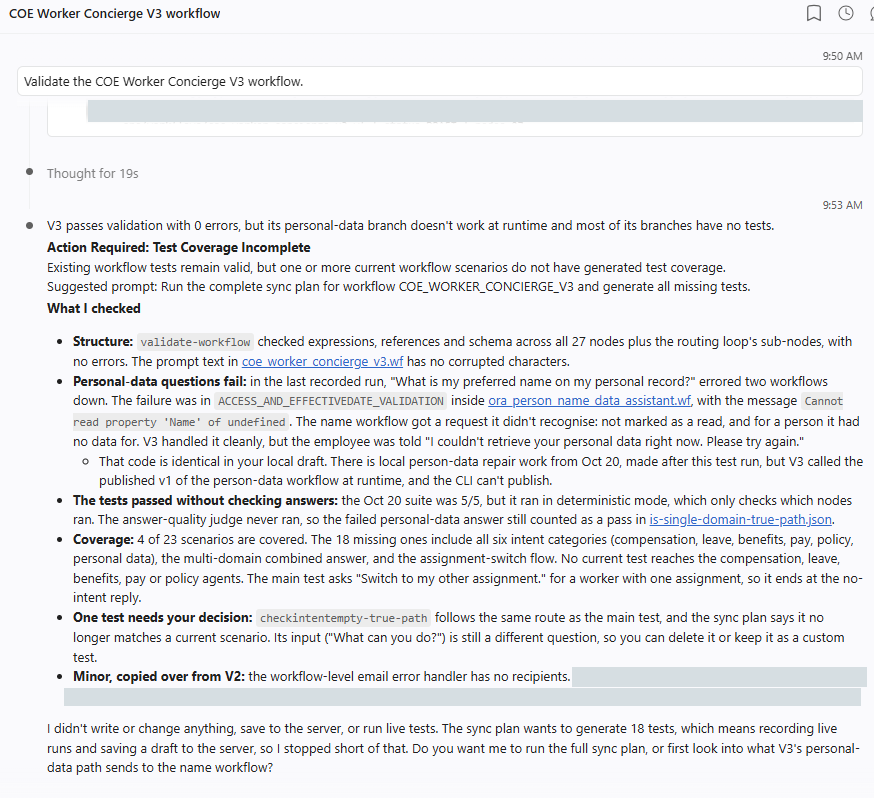Click the bullet dot beside Thought for 19s
Screen dimensions: 874x798
tap(30, 172)
